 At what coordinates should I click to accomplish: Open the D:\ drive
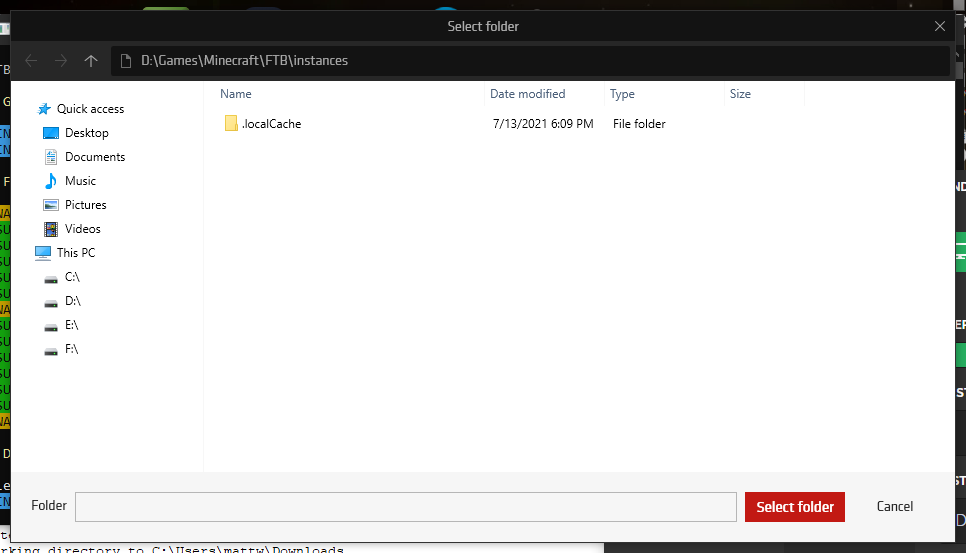73,301
